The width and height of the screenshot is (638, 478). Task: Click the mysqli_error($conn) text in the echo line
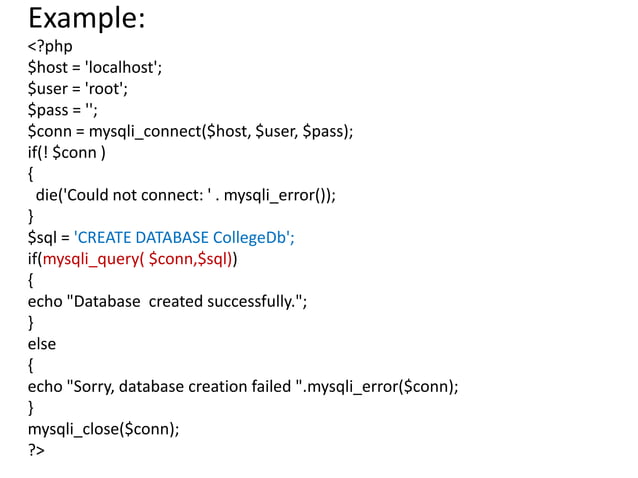(380, 386)
